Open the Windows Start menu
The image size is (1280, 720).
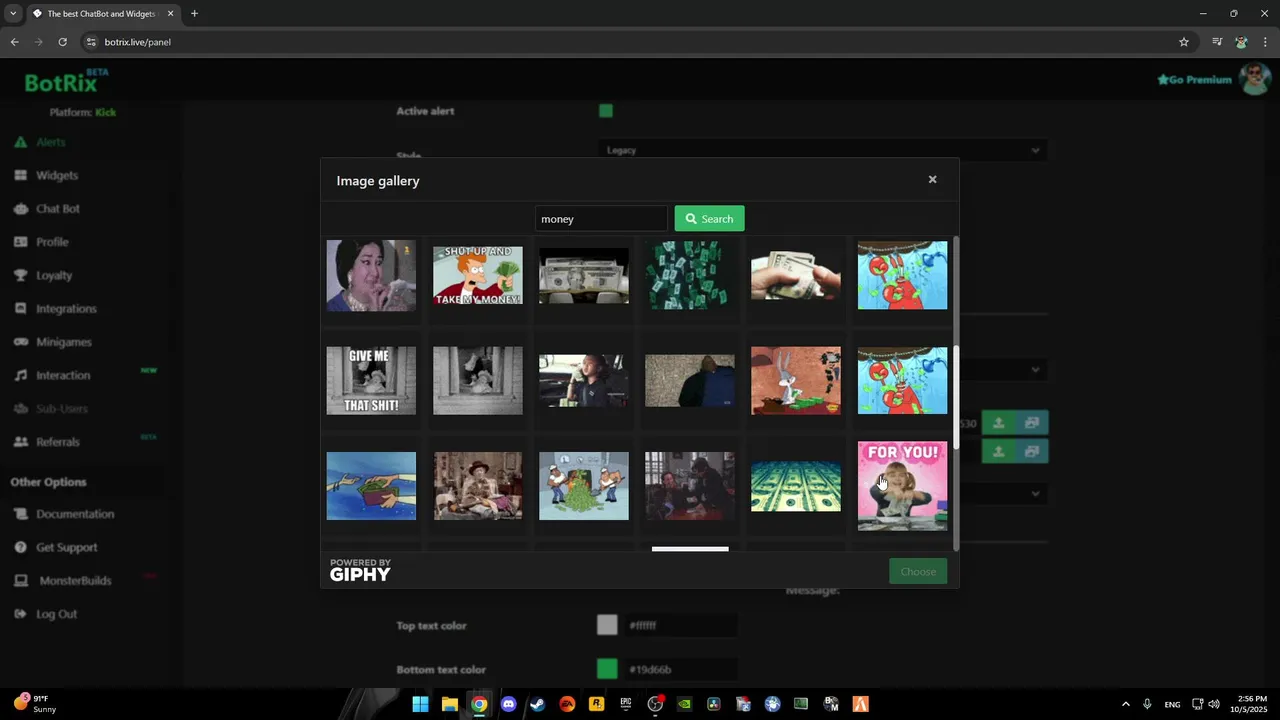tap(421, 704)
